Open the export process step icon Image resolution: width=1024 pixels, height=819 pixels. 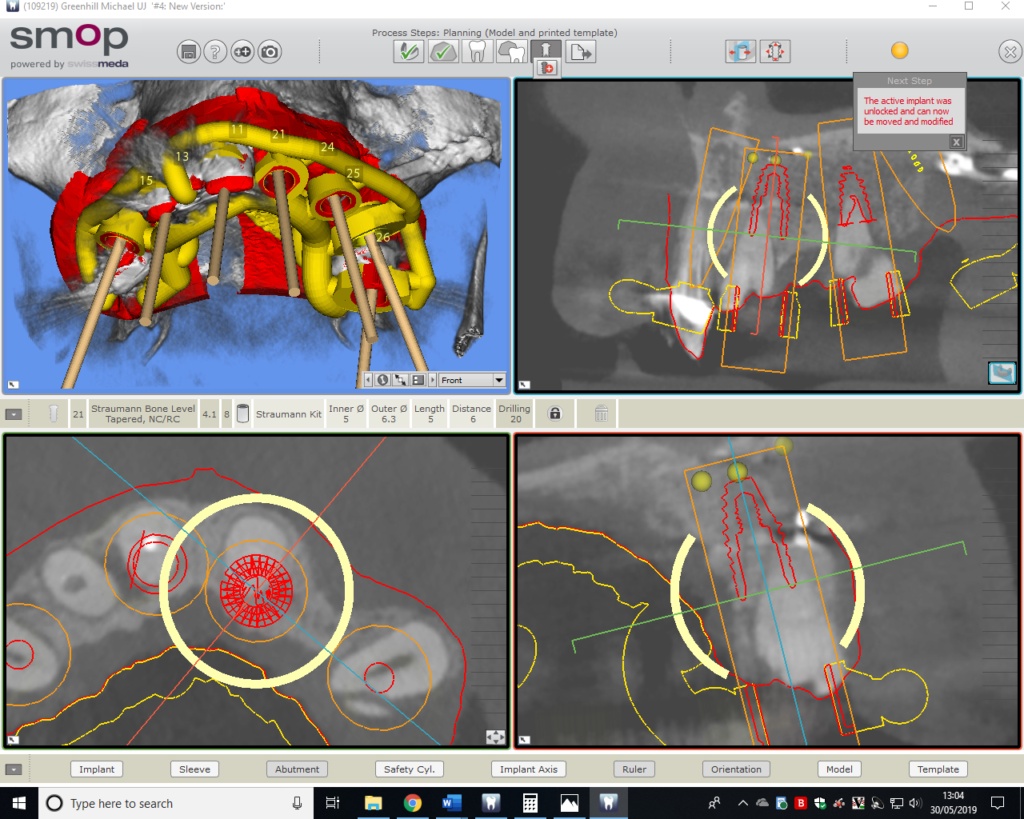click(580, 51)
